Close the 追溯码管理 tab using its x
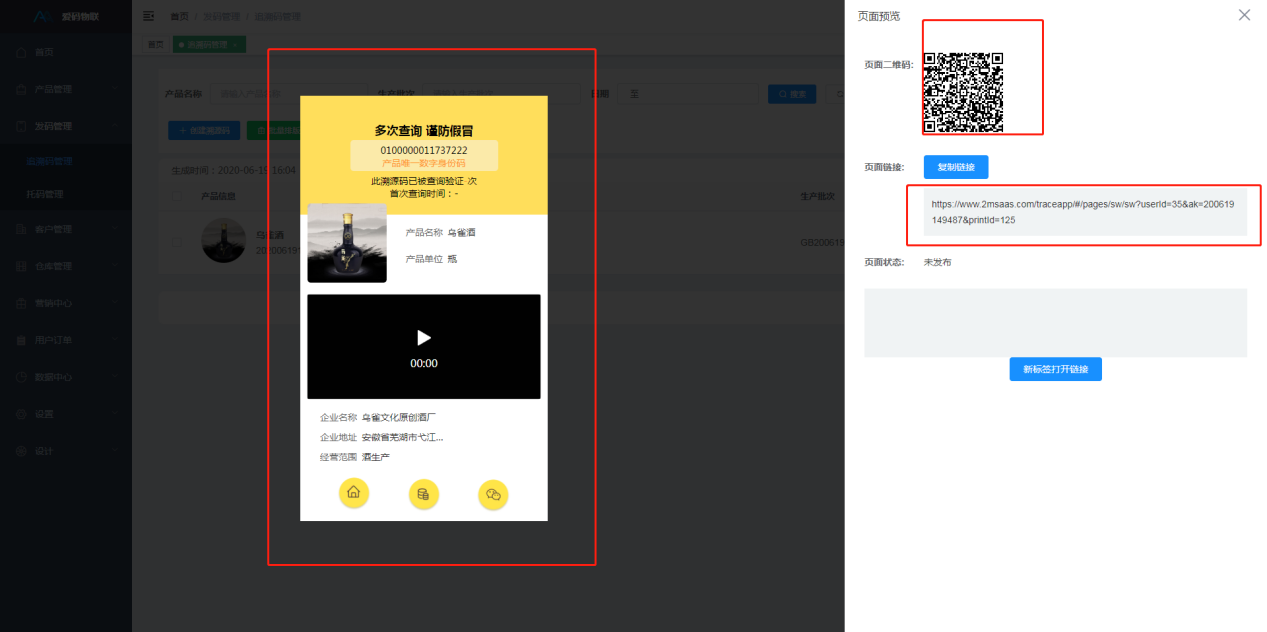1267x632 pixels. [234, 45]
